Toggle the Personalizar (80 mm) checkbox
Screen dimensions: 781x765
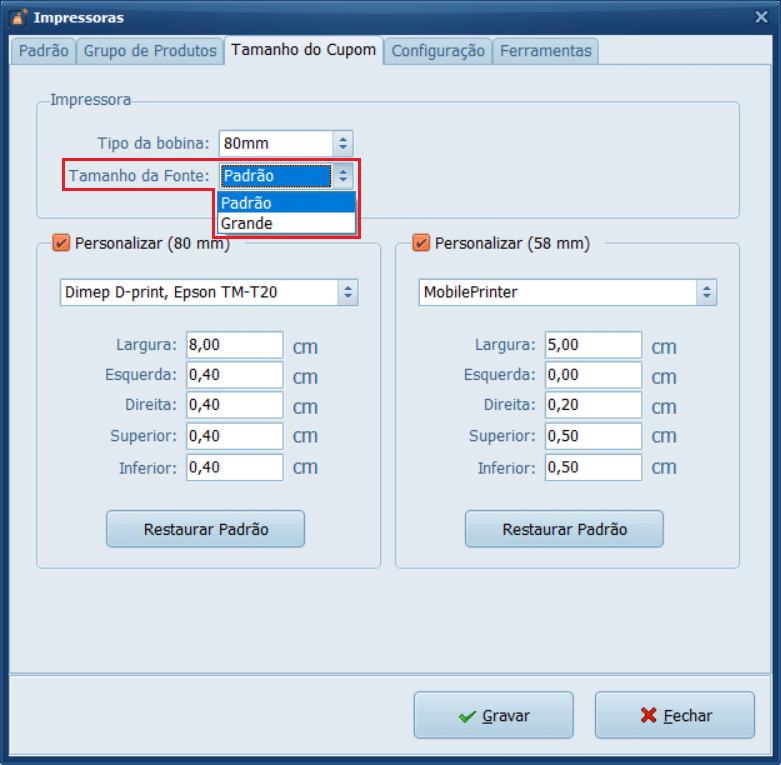click(61, 243)
